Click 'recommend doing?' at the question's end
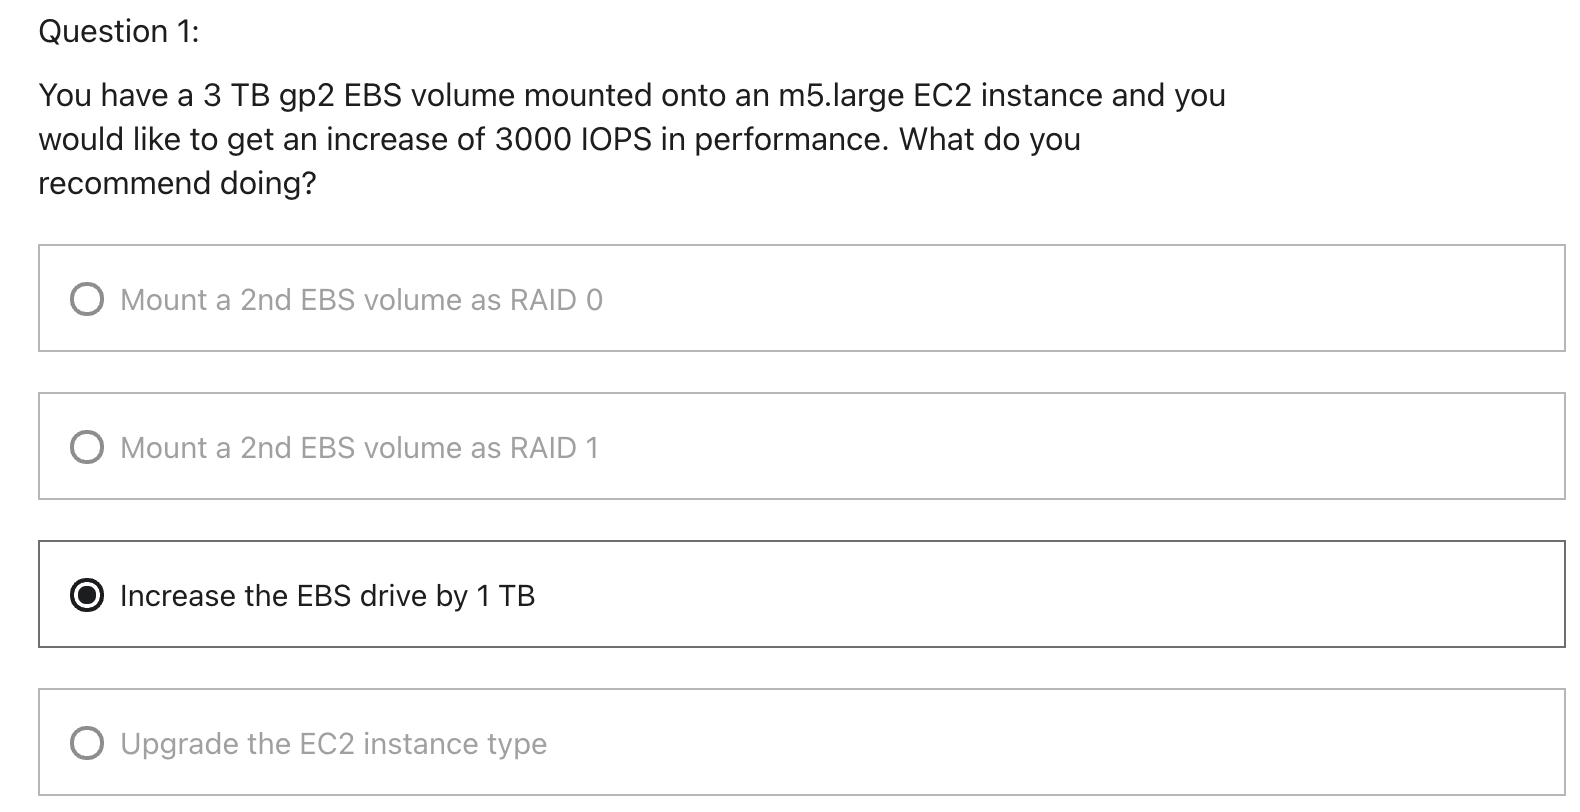1580x812 pixels. pos(177,183)
